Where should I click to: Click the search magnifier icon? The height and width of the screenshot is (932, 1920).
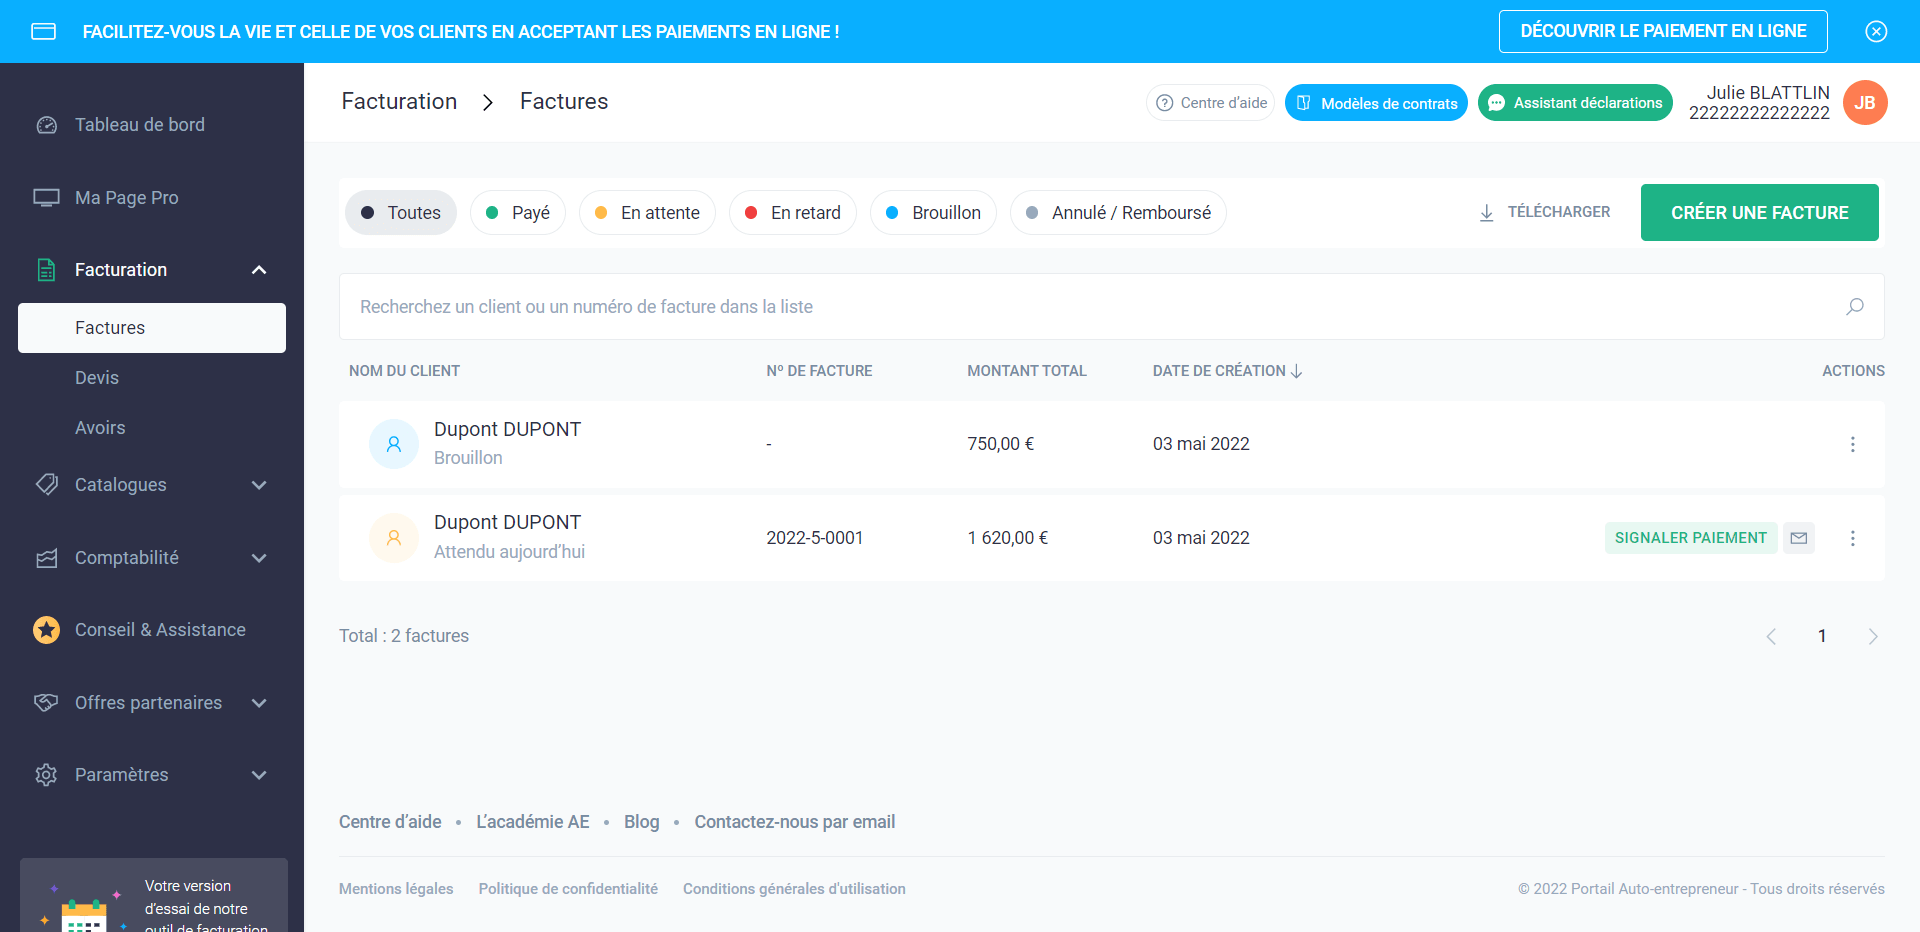[1854, 307]
